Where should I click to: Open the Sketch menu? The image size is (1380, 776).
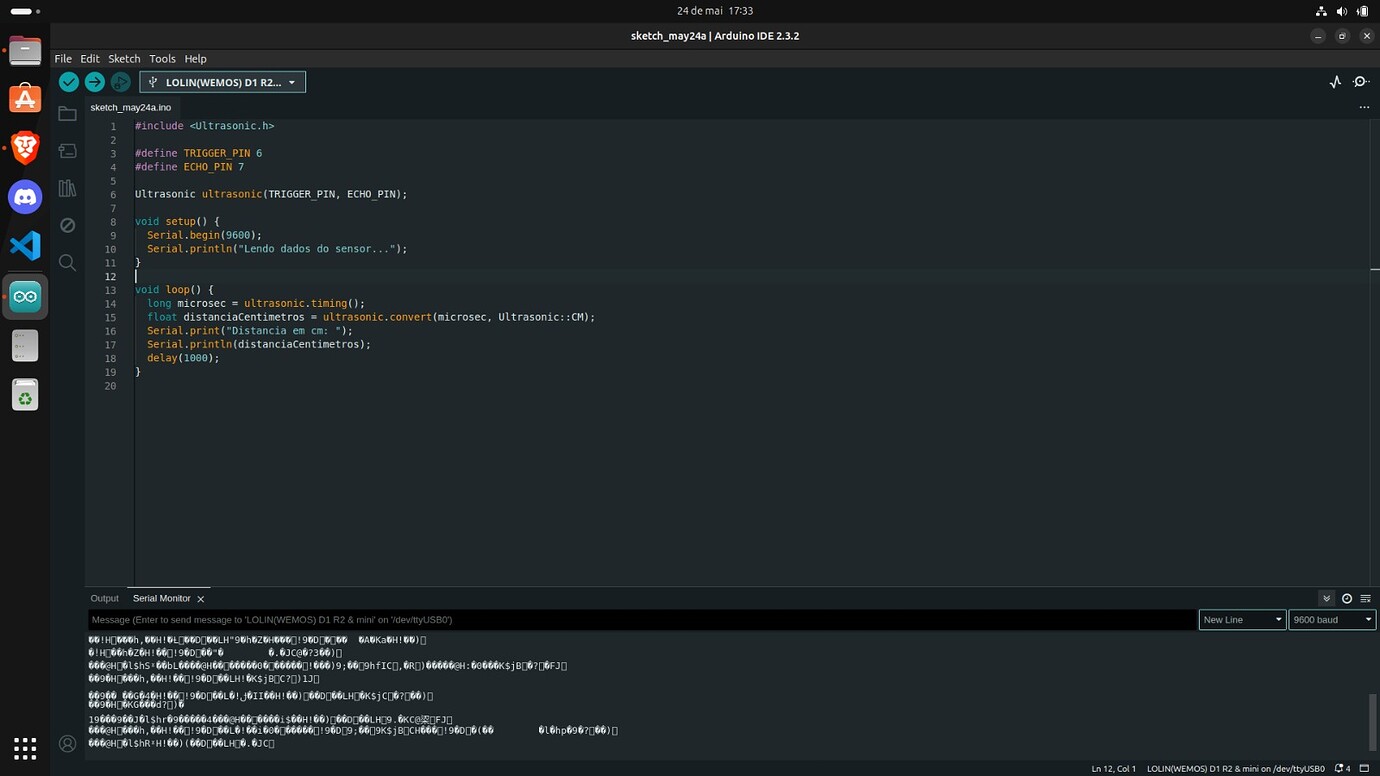124,59
